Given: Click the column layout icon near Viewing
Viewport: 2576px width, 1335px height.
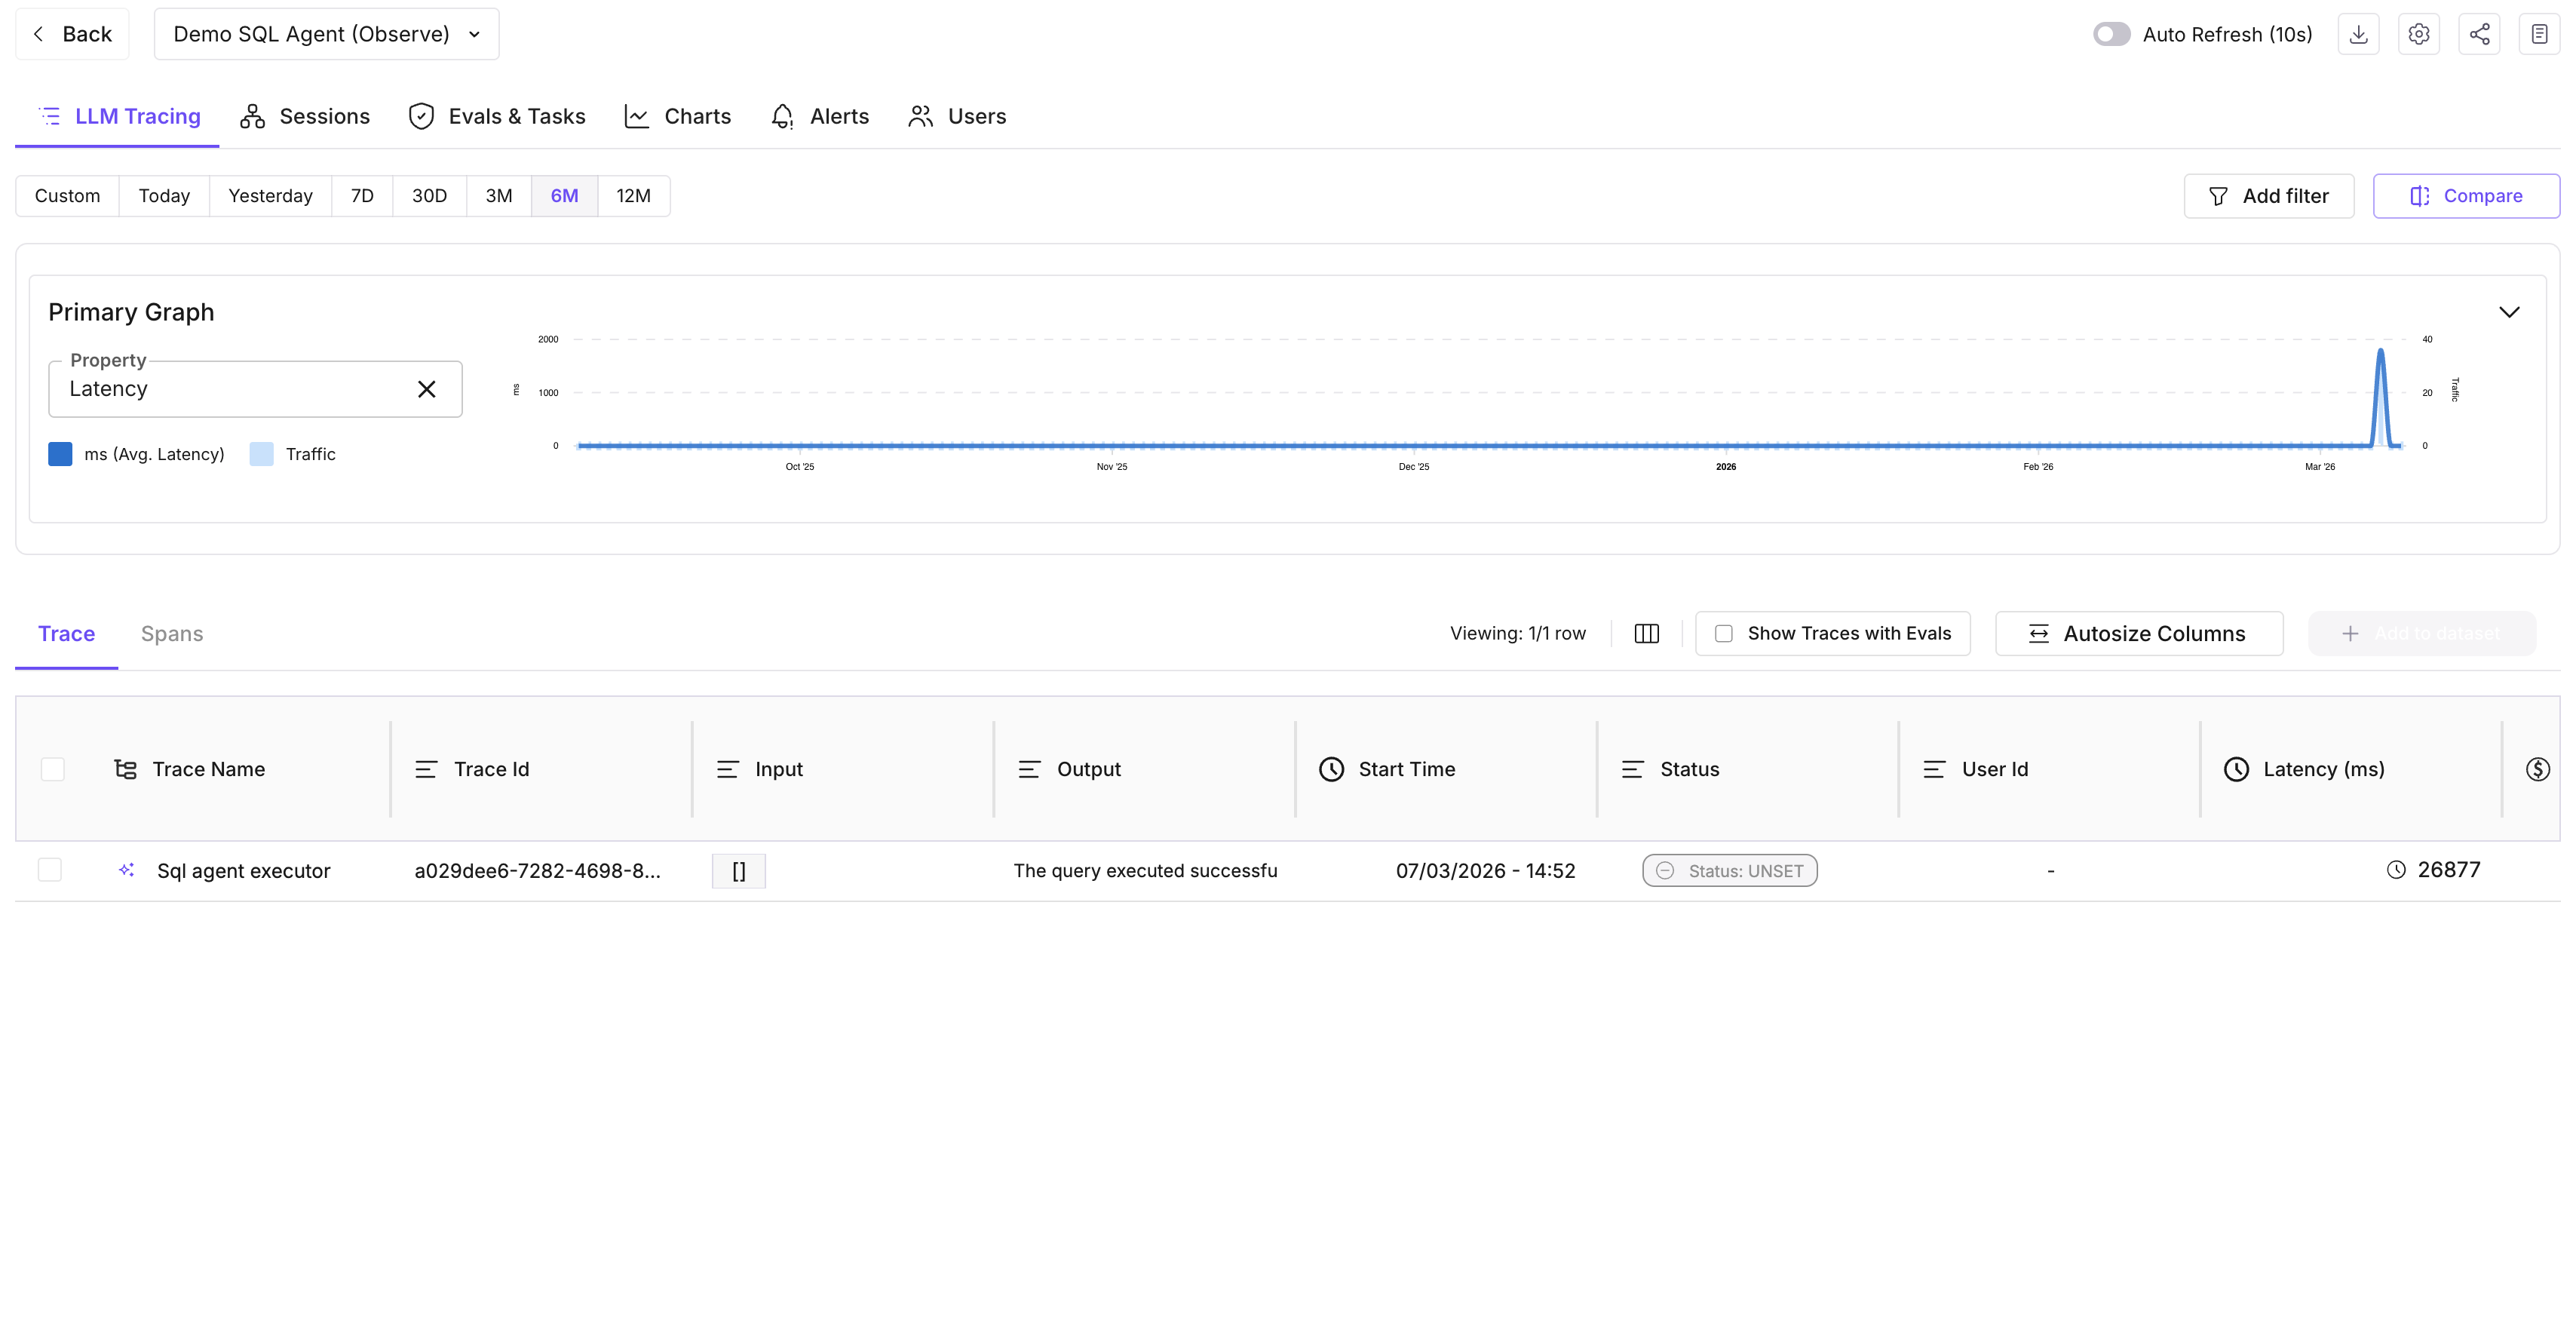Looking at the screenshot, I should pyautogui.click(x=1646, y=633).
